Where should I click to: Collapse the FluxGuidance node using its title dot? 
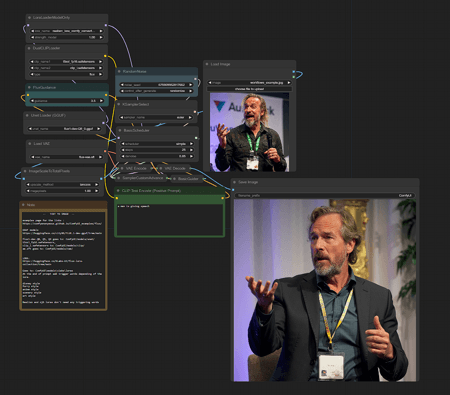[x=30, y=87]
